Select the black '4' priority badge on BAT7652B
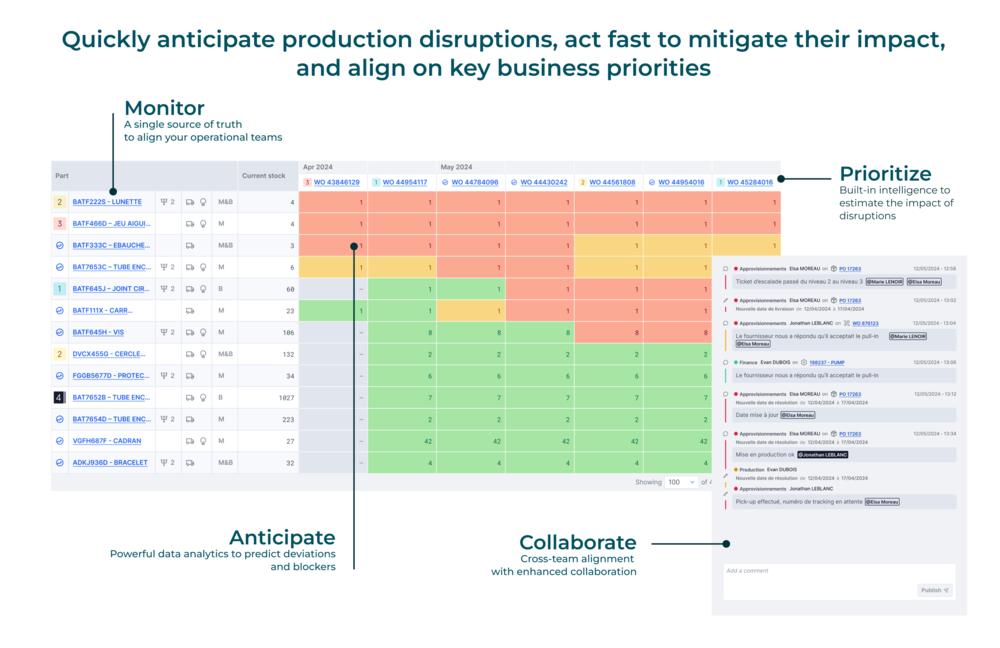Screen dimensions: 1000x648 coord(58,397)
